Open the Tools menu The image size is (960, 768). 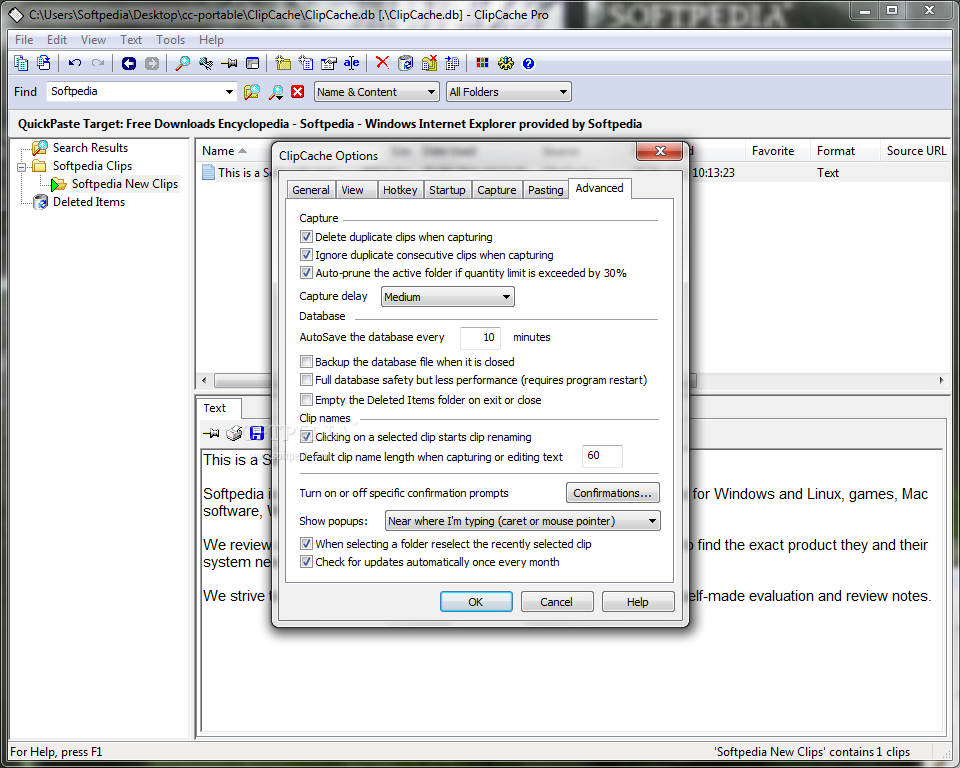tap(170, 40)
